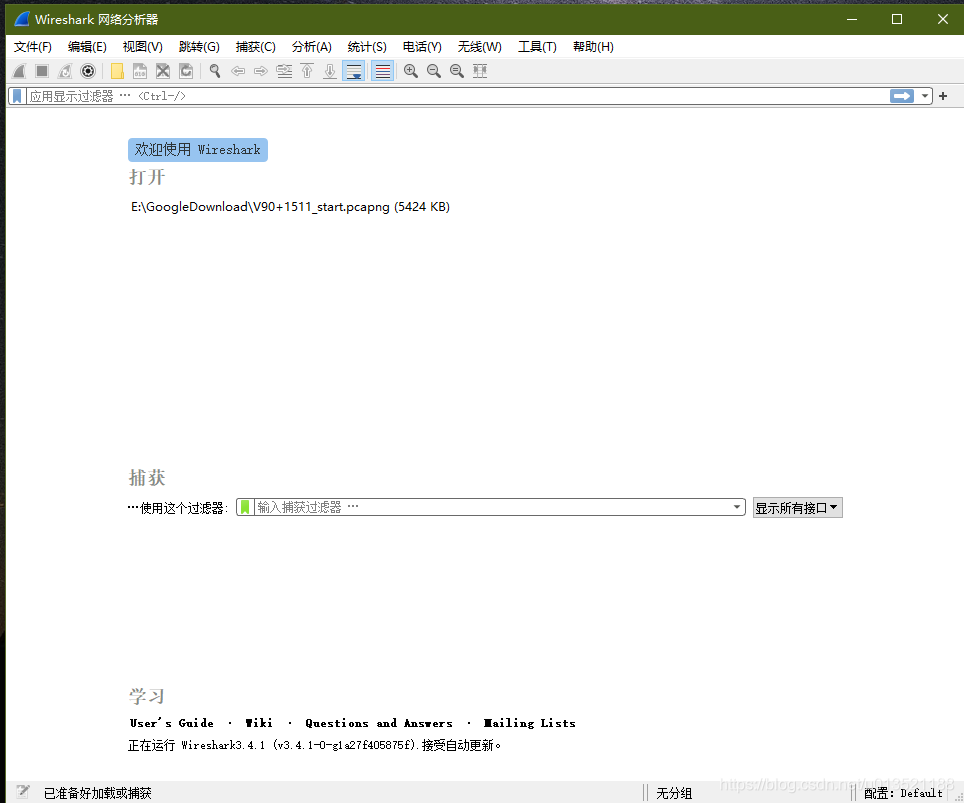Click the Wireshark version text line
The image size is (964, 803).
tap(314, 745)
